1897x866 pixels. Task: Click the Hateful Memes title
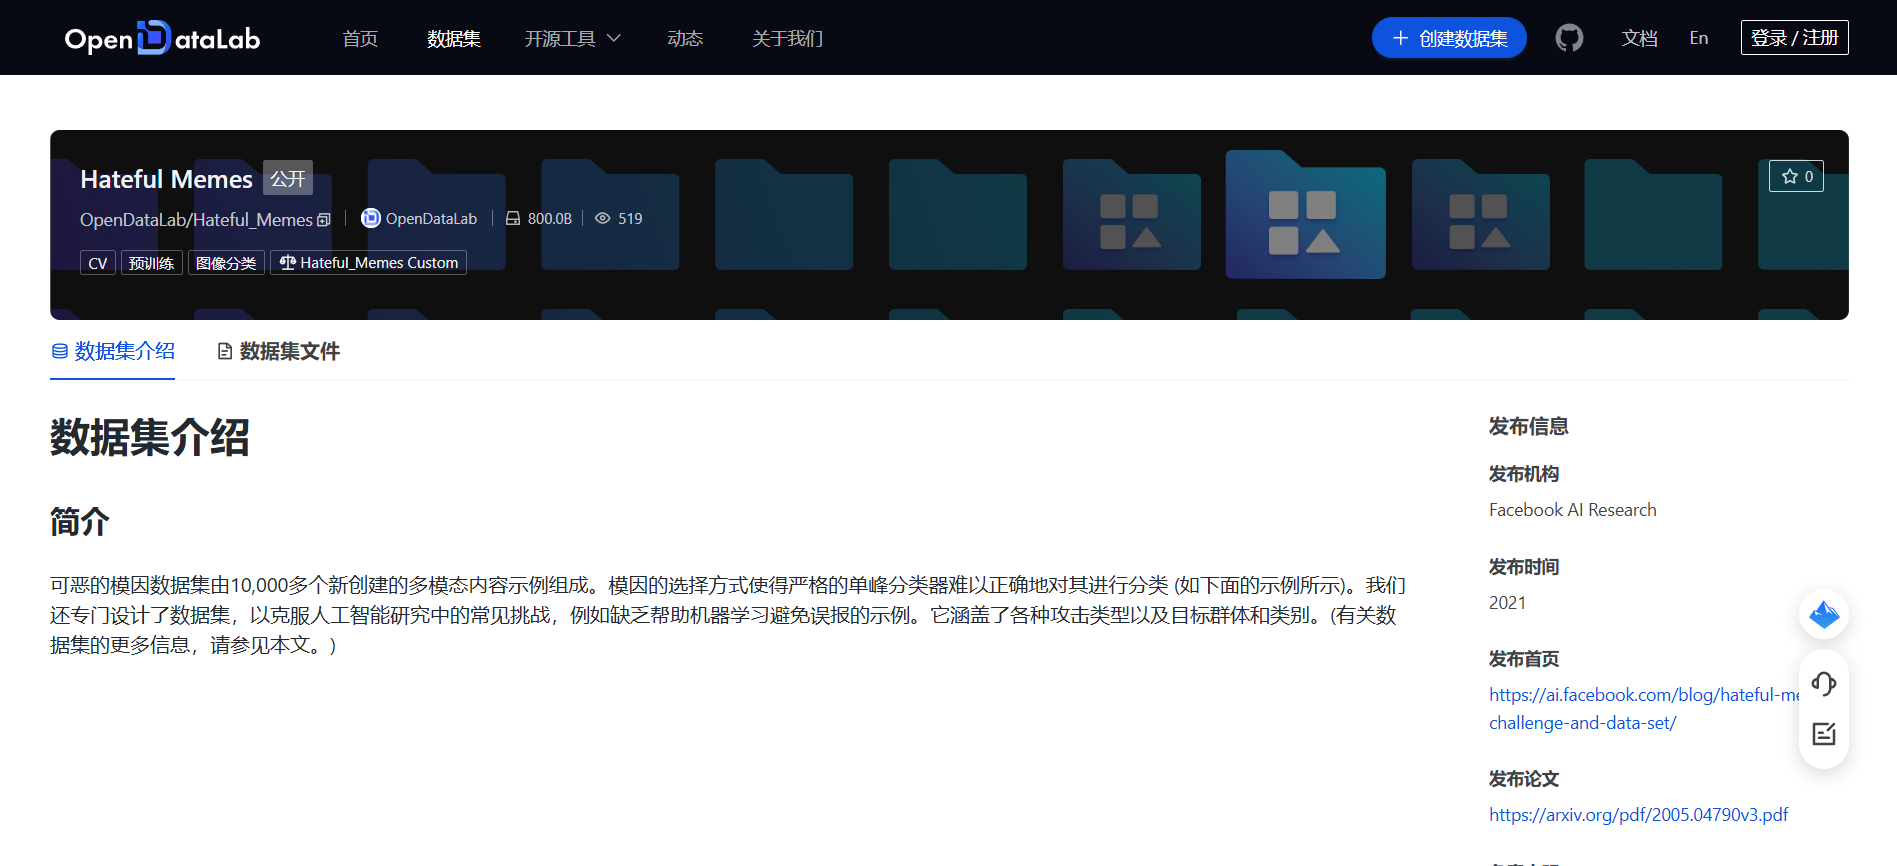point(166,179)
